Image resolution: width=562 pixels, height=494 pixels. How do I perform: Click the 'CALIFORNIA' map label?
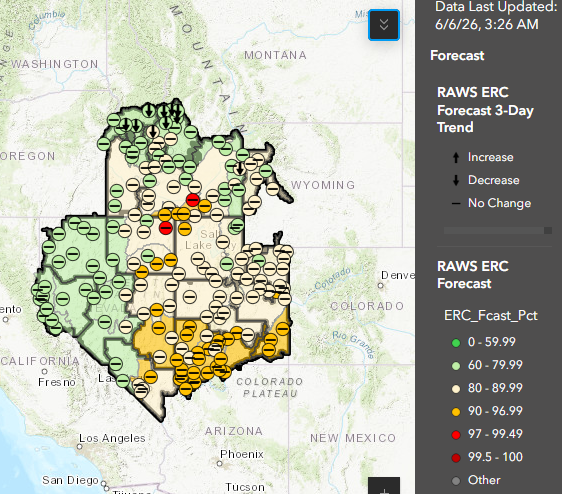(x=40, y=361)
